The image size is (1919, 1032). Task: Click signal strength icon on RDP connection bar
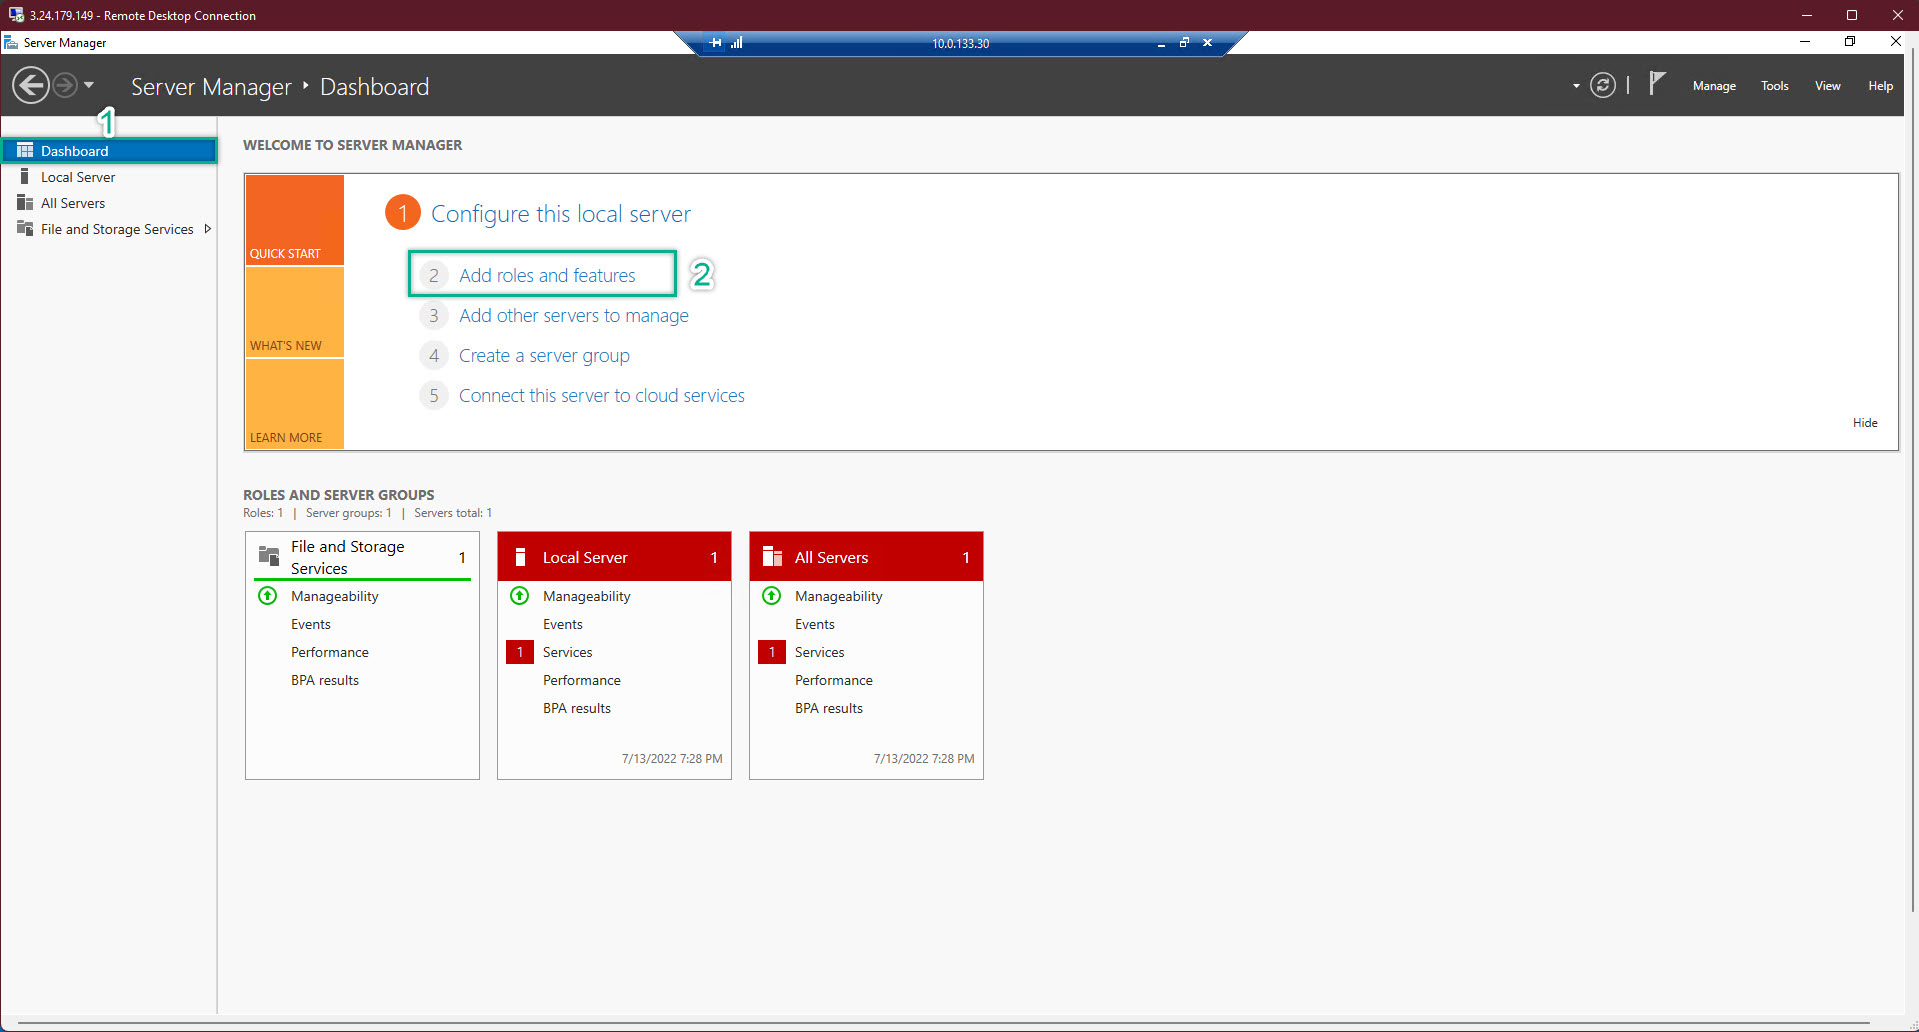737,43
